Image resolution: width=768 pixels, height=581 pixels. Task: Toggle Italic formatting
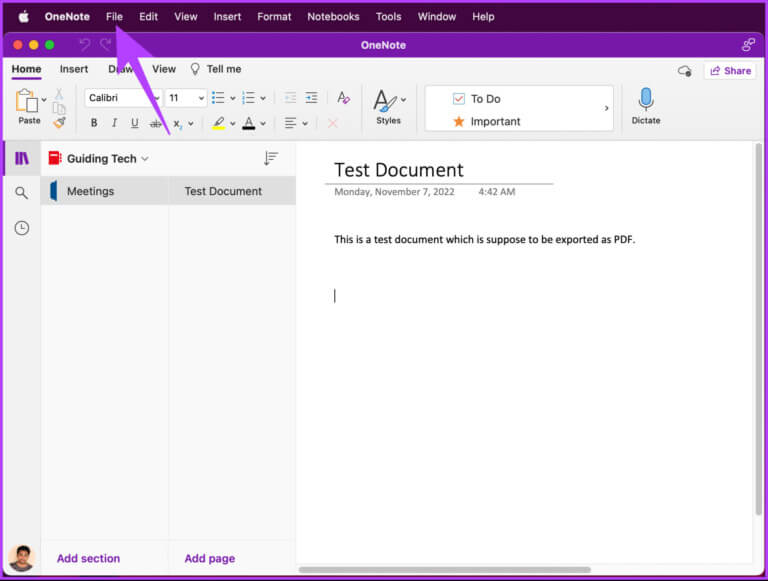click(x=114, y=123)
